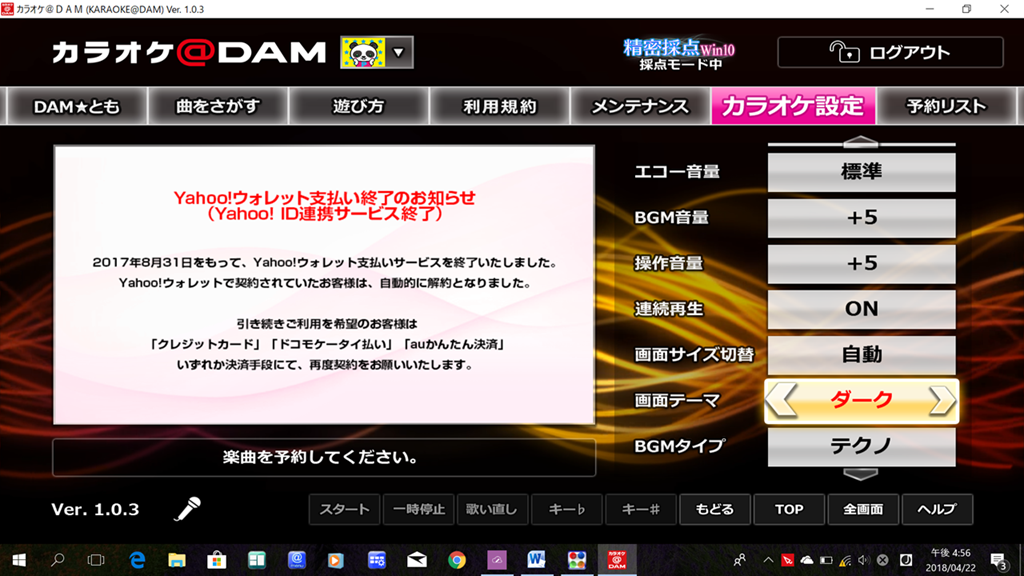Open the Windows Start menu
Image resolution: width=1024 pixels, height=576 pixels.
tap(19, 560)
